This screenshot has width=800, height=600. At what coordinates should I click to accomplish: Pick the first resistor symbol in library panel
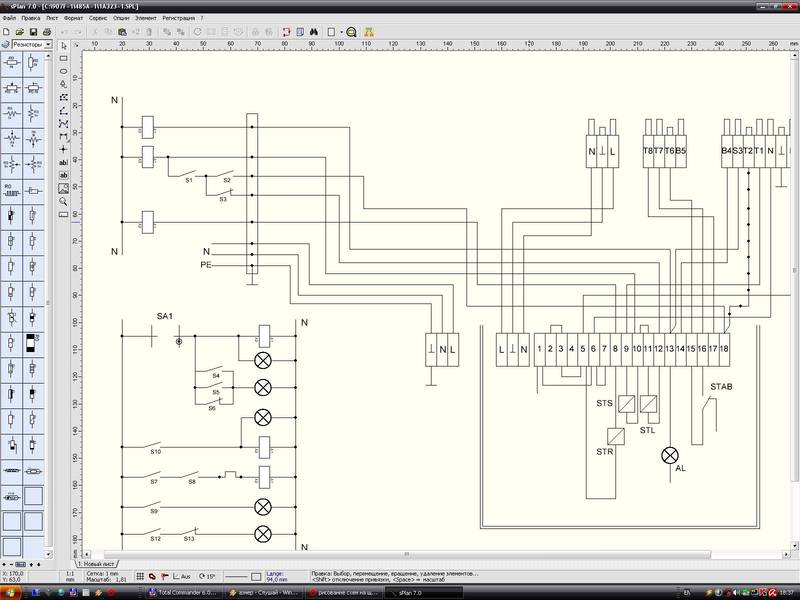tap(12, 63)
